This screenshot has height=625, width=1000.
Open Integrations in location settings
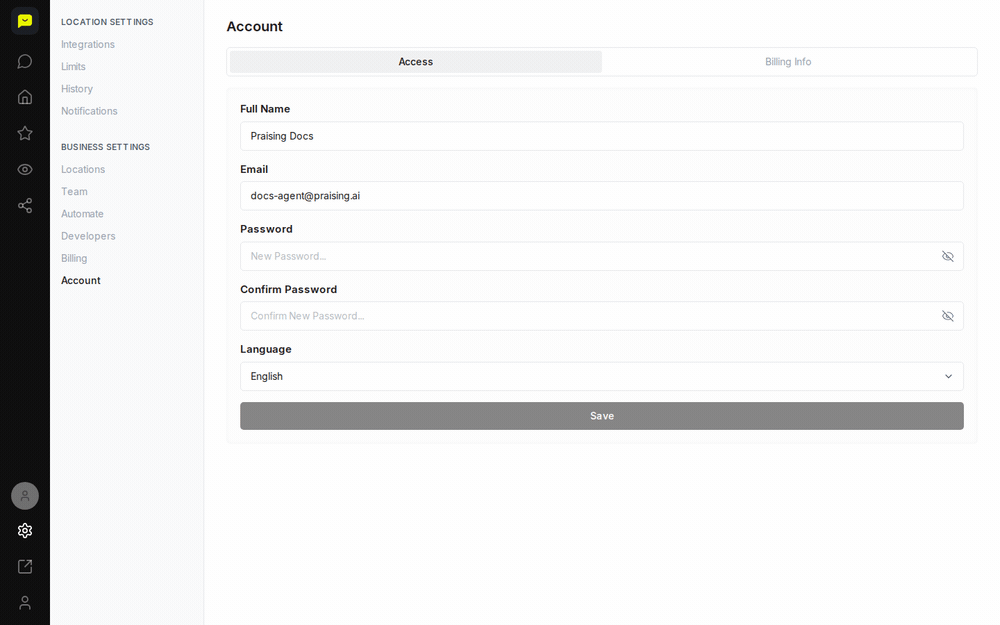point(88,44)
